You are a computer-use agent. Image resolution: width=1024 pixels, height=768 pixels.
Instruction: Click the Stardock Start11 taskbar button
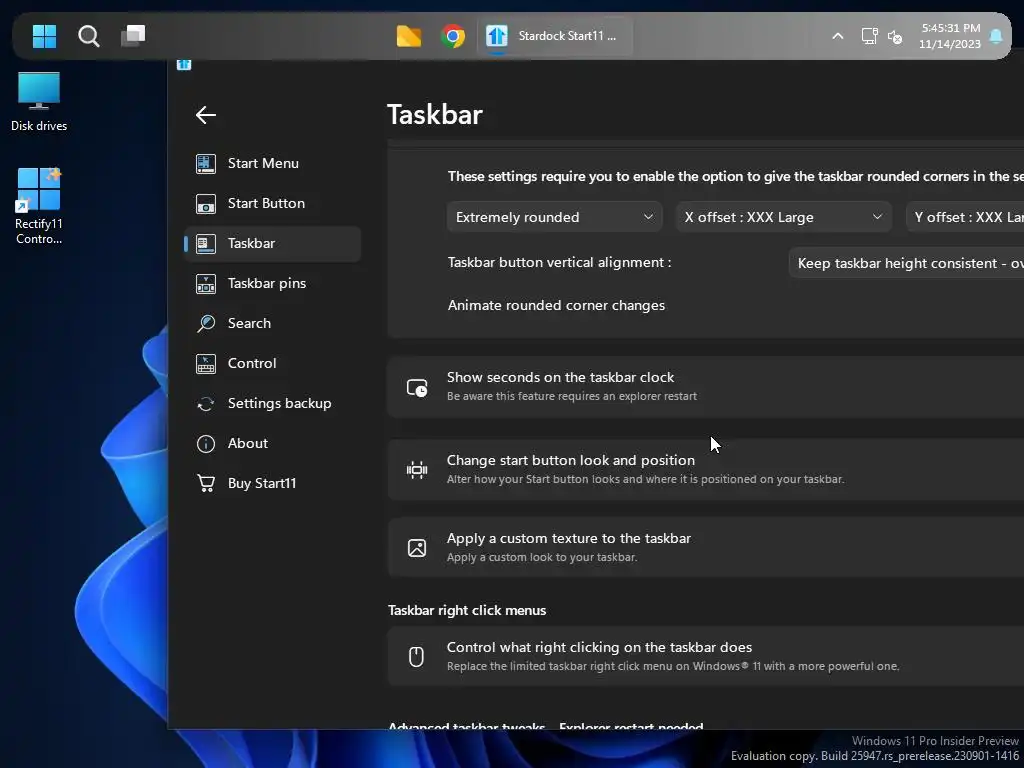(x=555, y=36)
